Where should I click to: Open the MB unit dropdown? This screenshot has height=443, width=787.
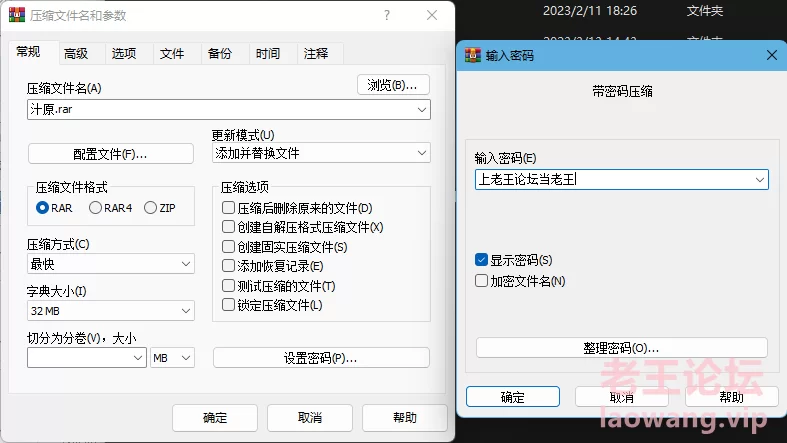pyautogui.click(x=172, y=358)
